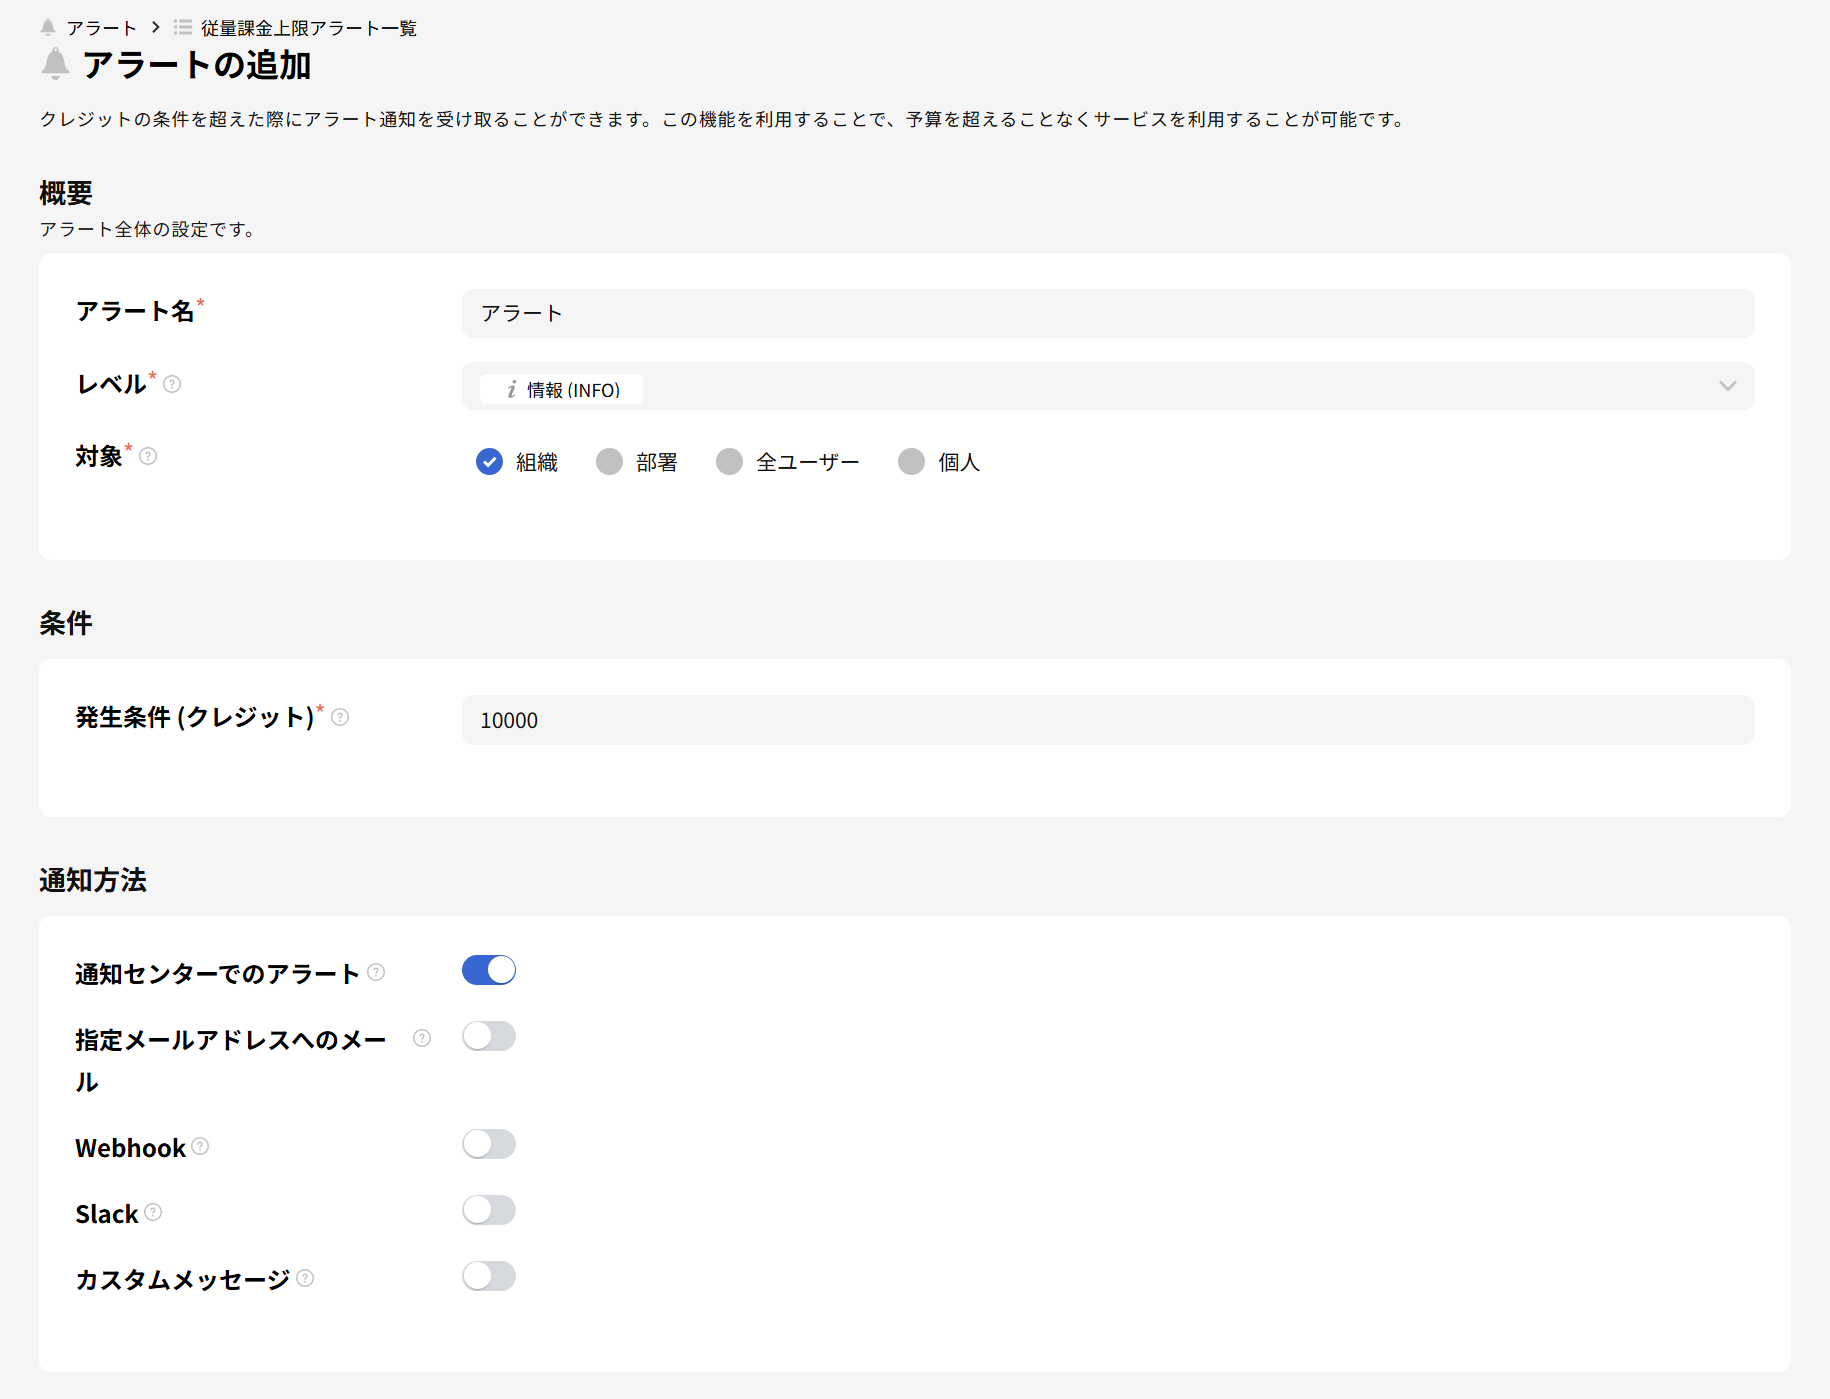Disable the 通知センターでのアラート toggle
The image size is (1830, 1399).
click(489, 969)
